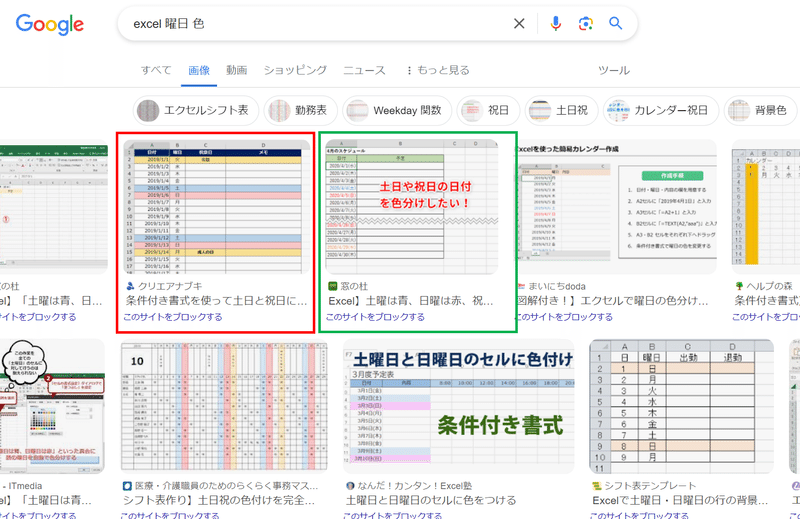Block the まいにちdoda result site
This screenshot has width=800, height=519.
click(x=564, y=317)
